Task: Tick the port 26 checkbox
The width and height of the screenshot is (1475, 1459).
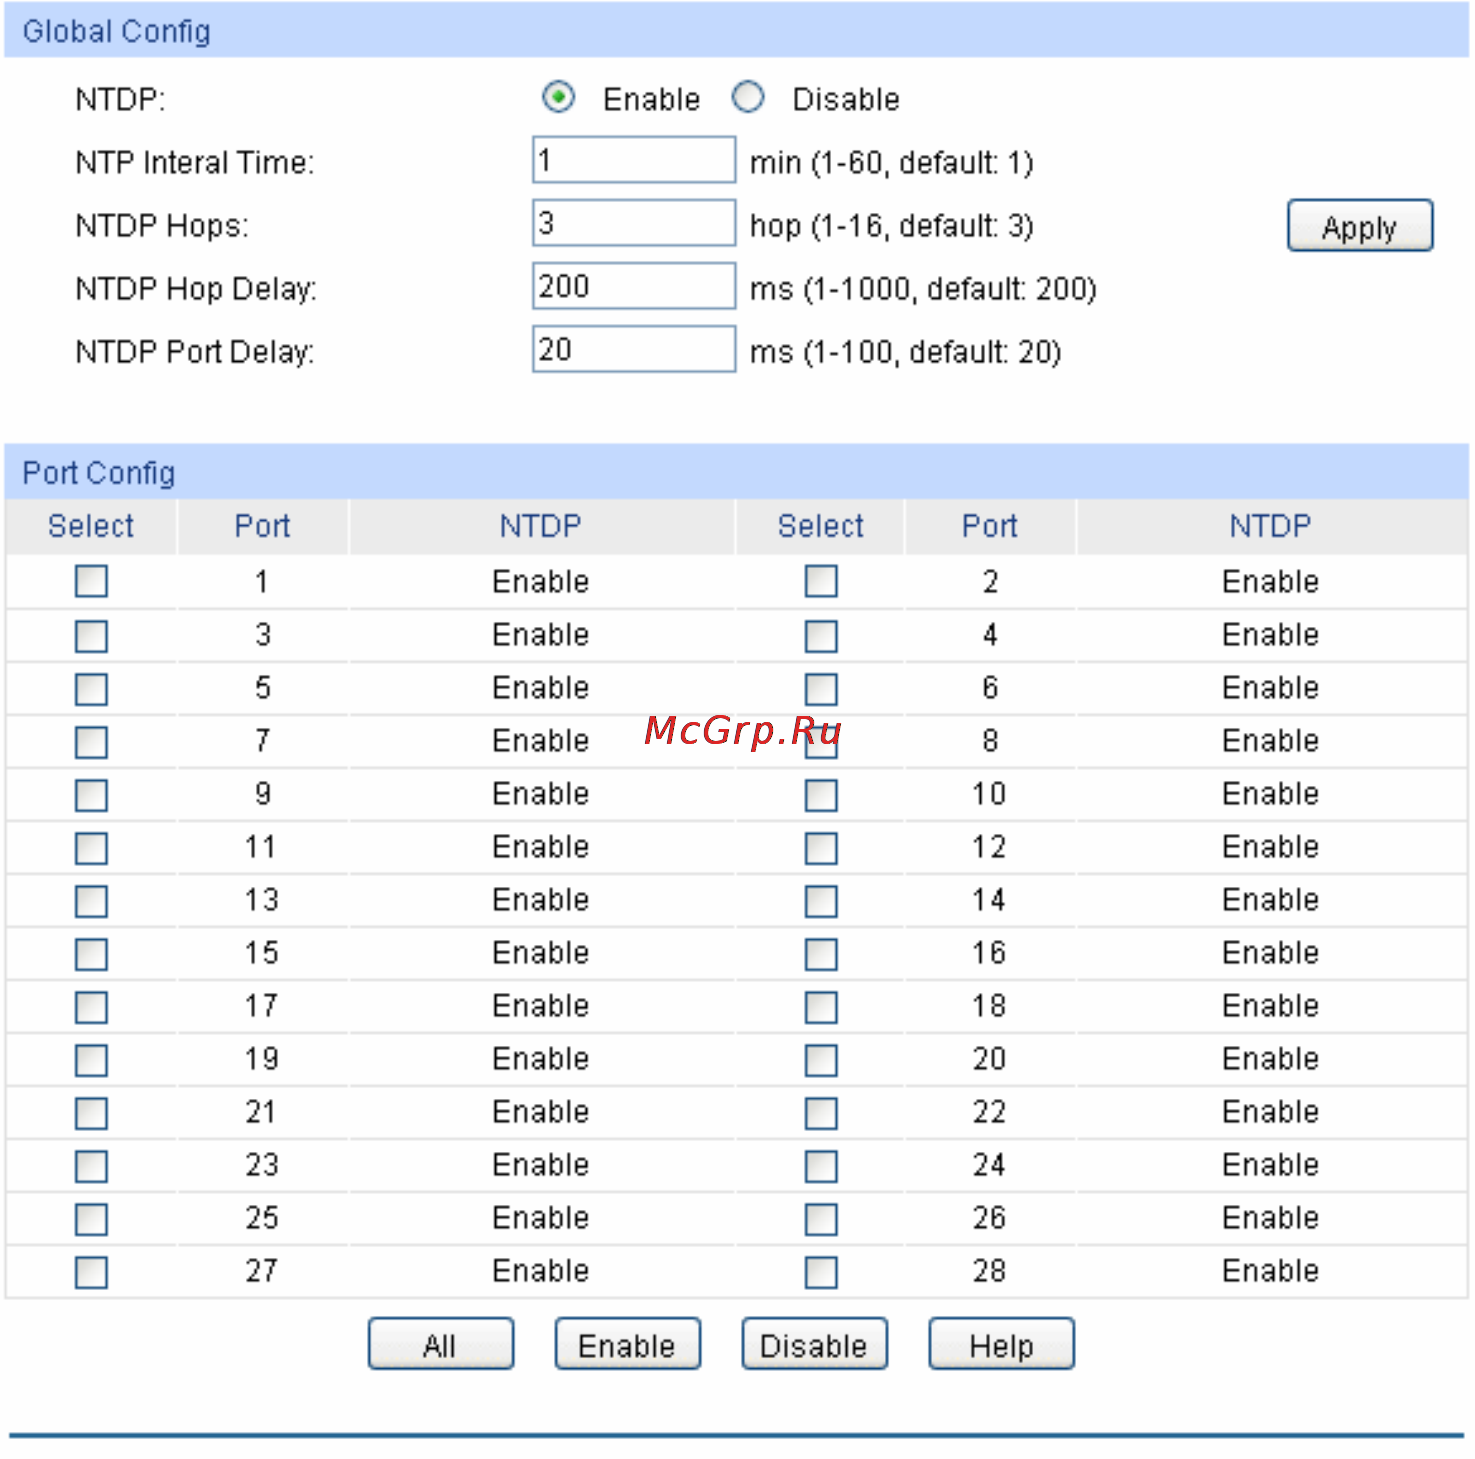Action: [x=821, y=1219]
